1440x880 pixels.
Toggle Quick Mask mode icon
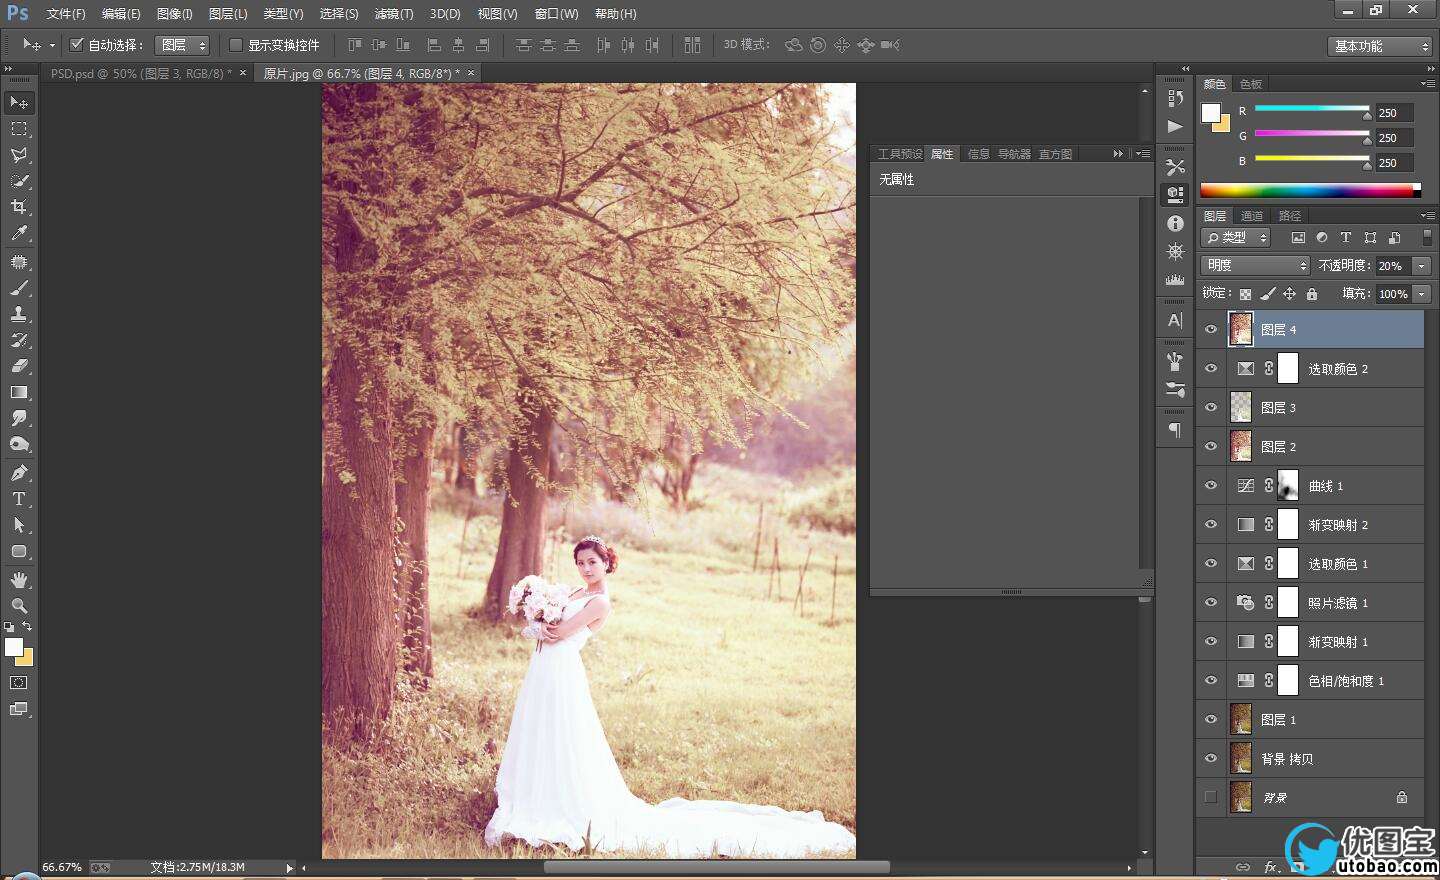[x=19, y=683]
